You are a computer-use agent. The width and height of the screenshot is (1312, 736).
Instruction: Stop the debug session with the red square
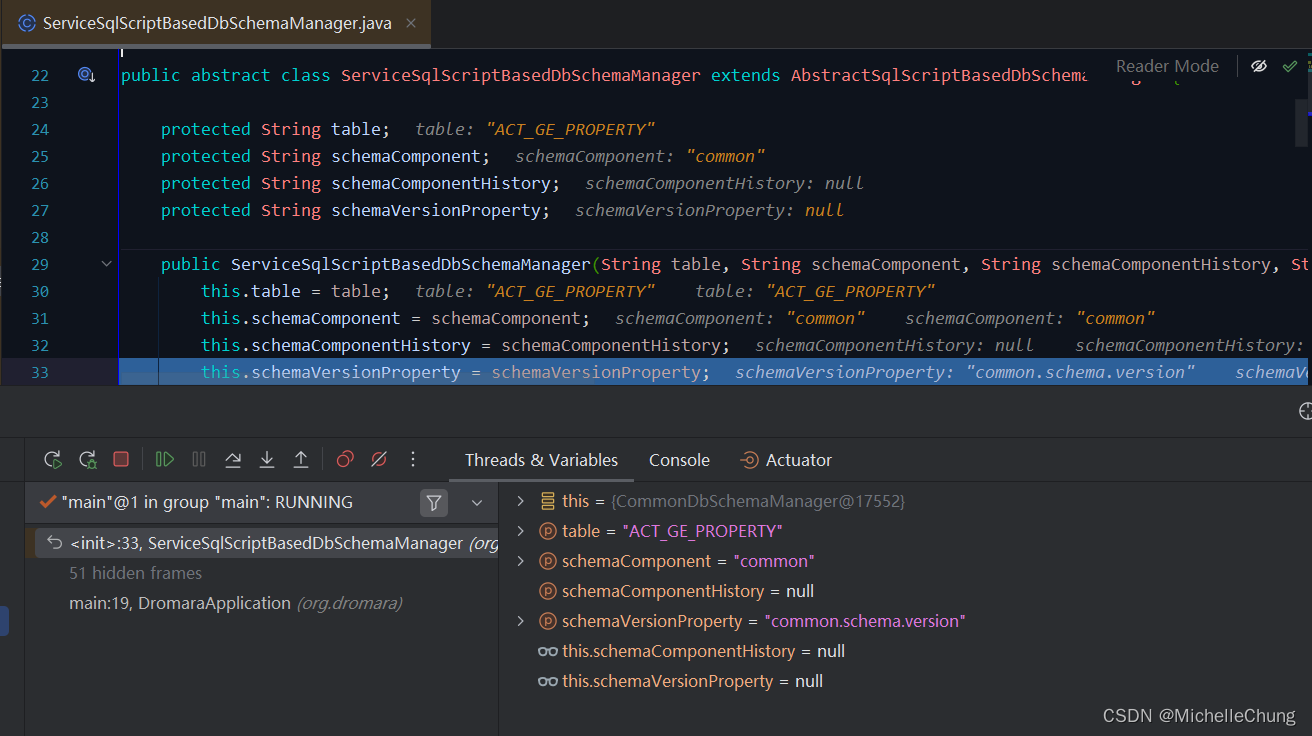121,459
